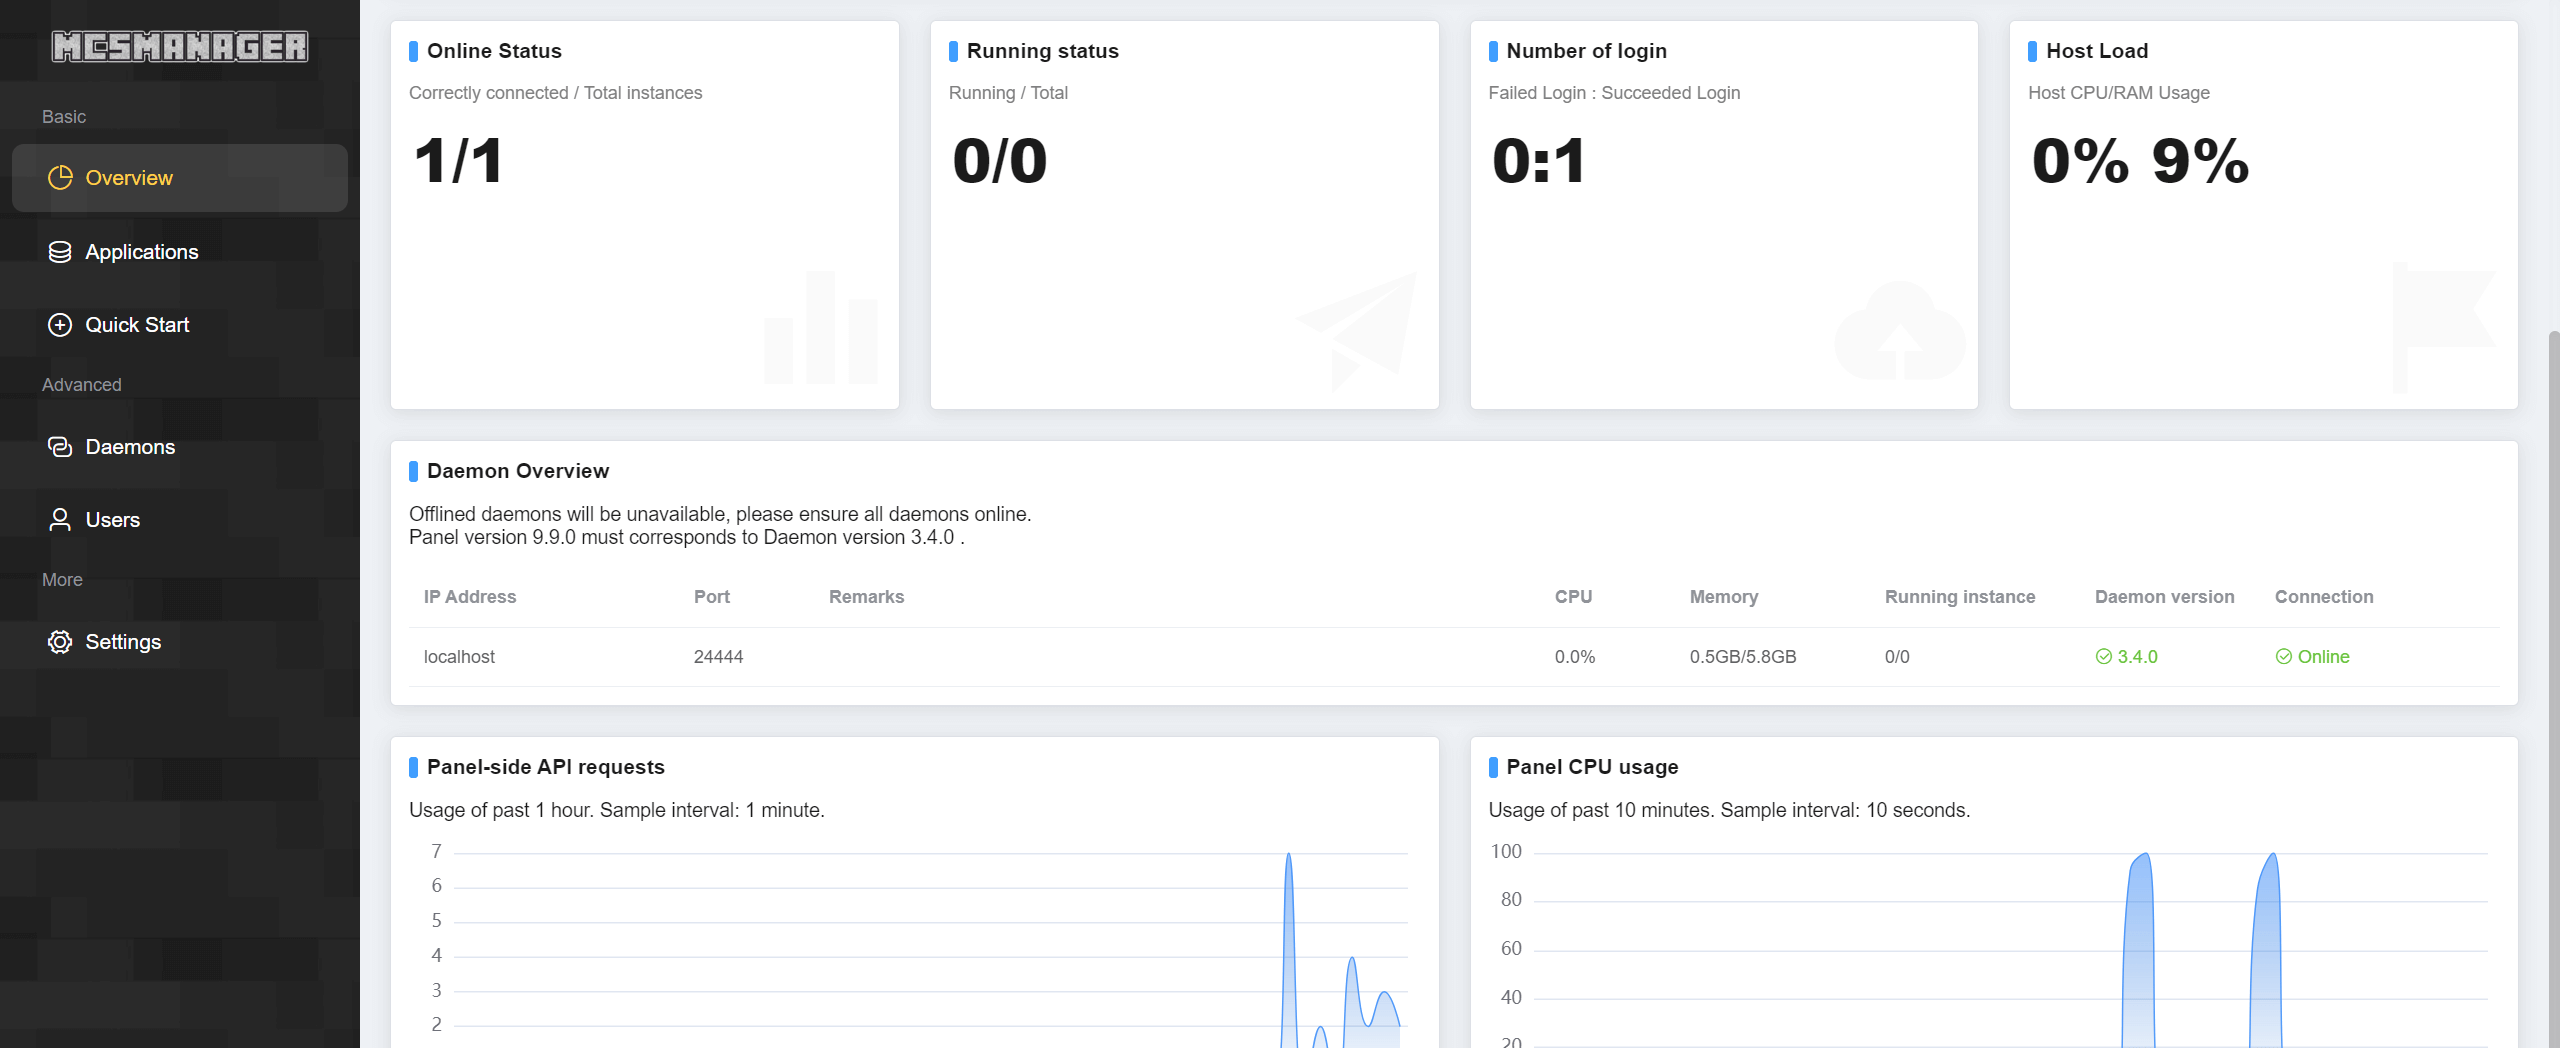Click the Daemon Overview heading
2560x1048 pixels.
[x=517, y=470]
